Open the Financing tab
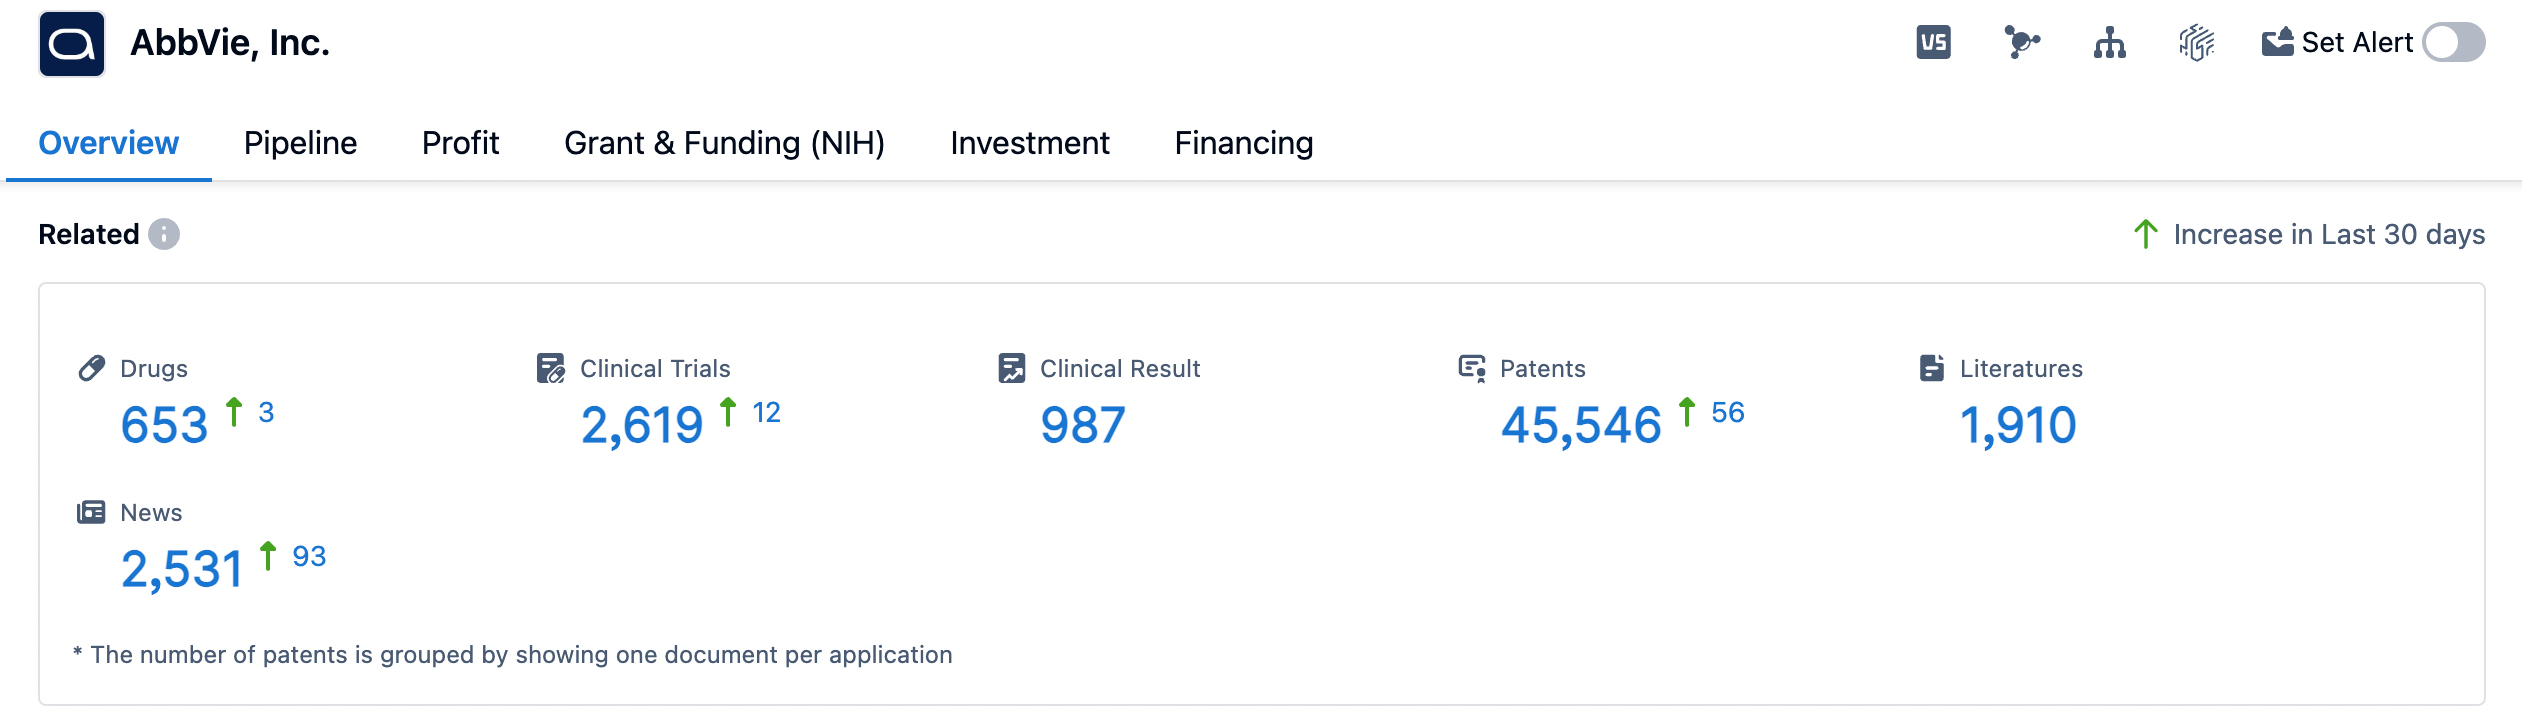The image size is (2522, 722). 1243,143
